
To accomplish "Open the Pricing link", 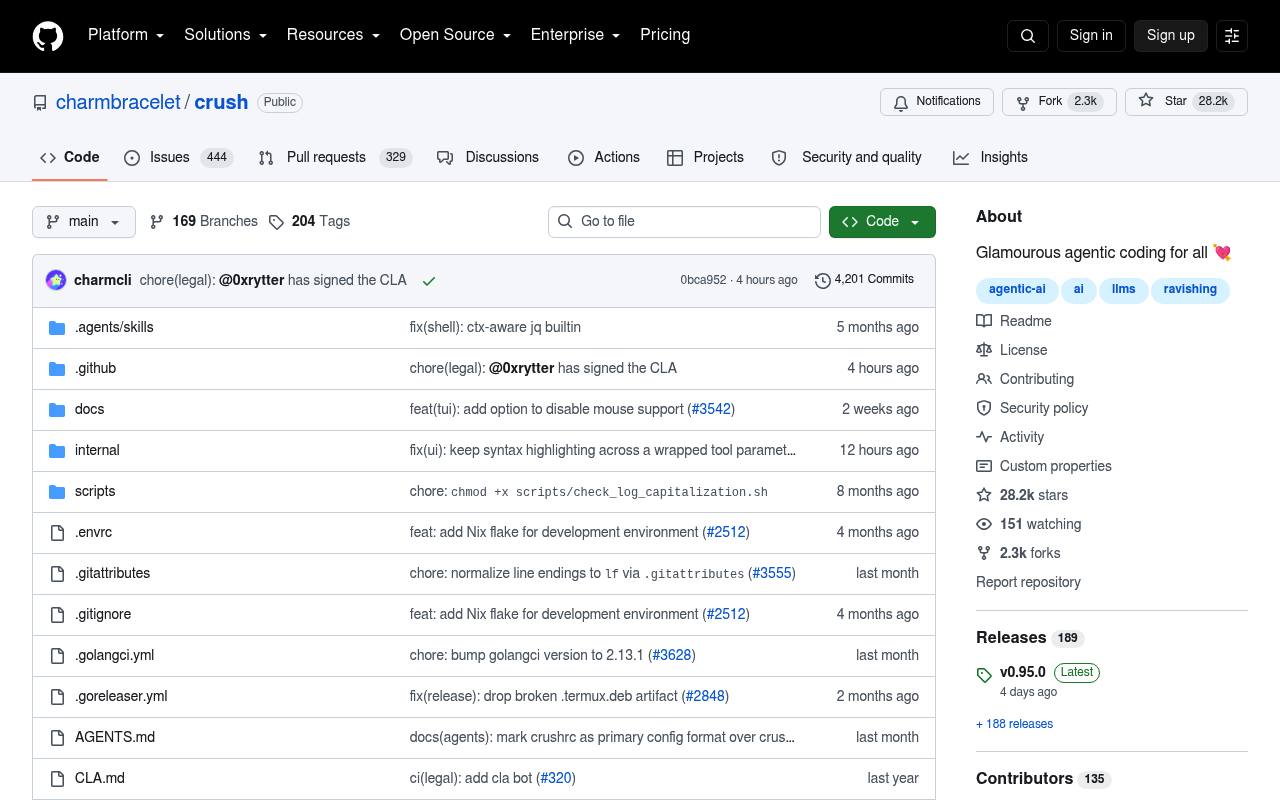I will (665, 35).
